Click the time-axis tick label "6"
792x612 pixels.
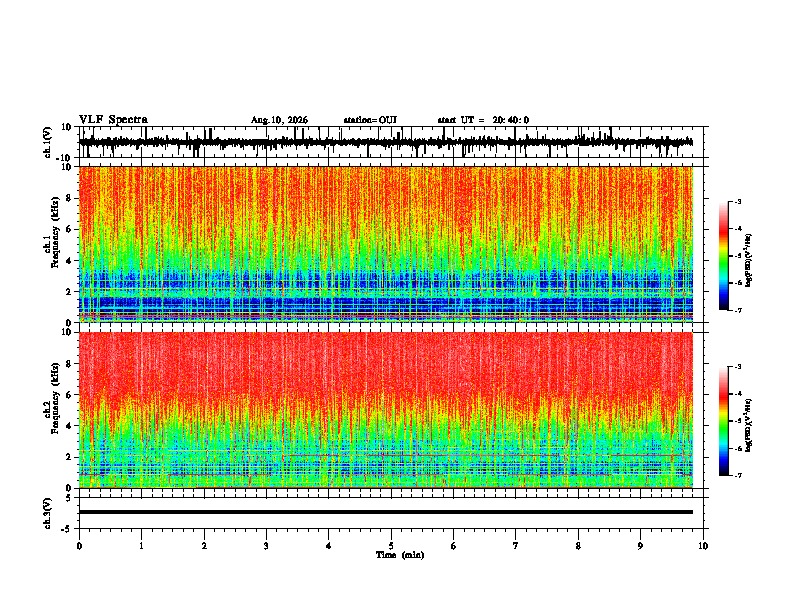click(x=454, y=546)
